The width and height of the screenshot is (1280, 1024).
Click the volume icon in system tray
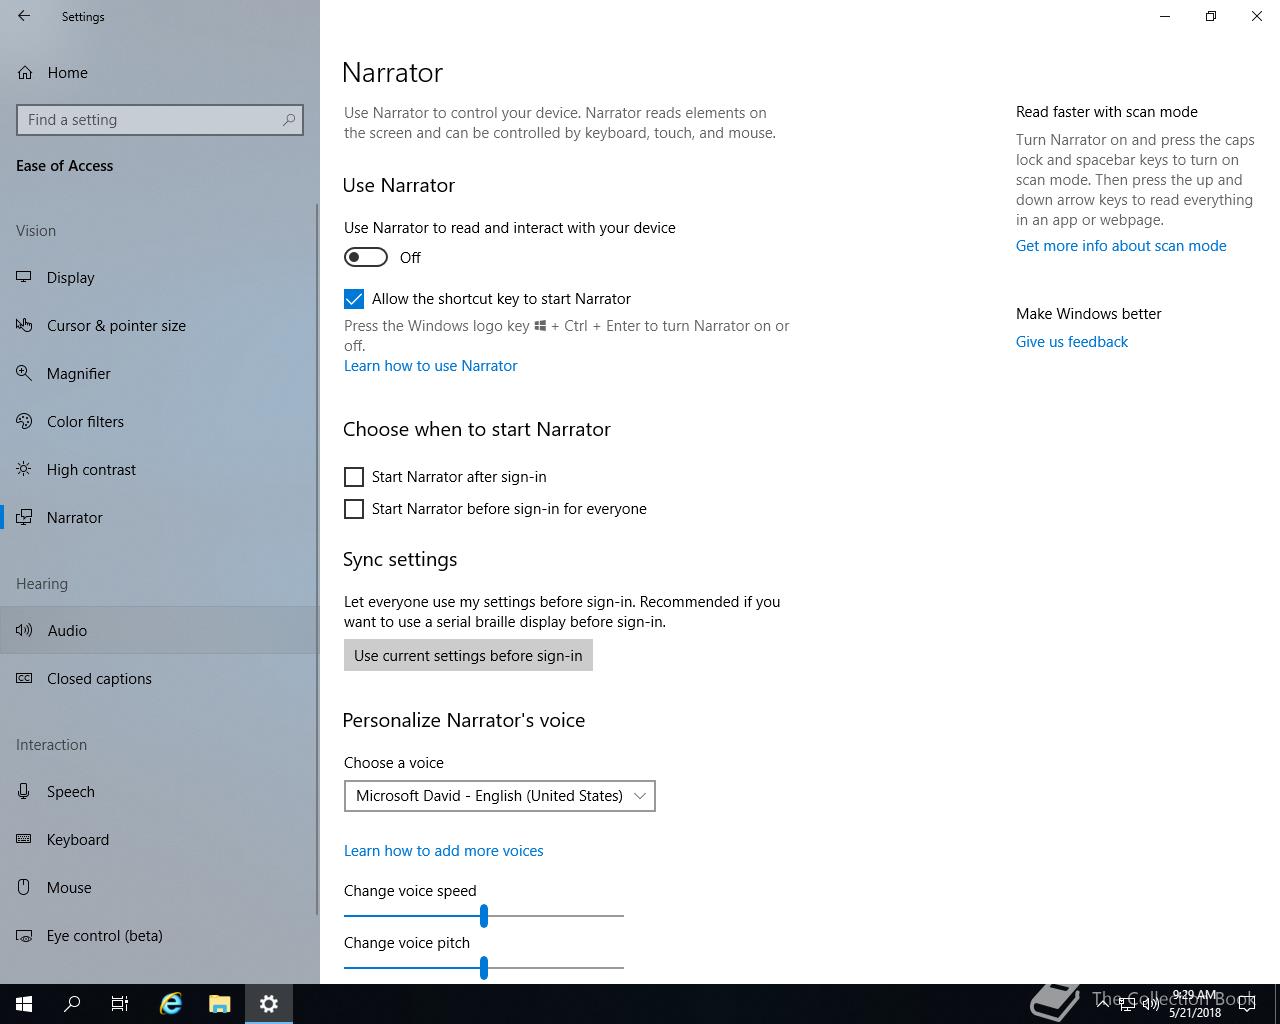tap(1151, 1004)
